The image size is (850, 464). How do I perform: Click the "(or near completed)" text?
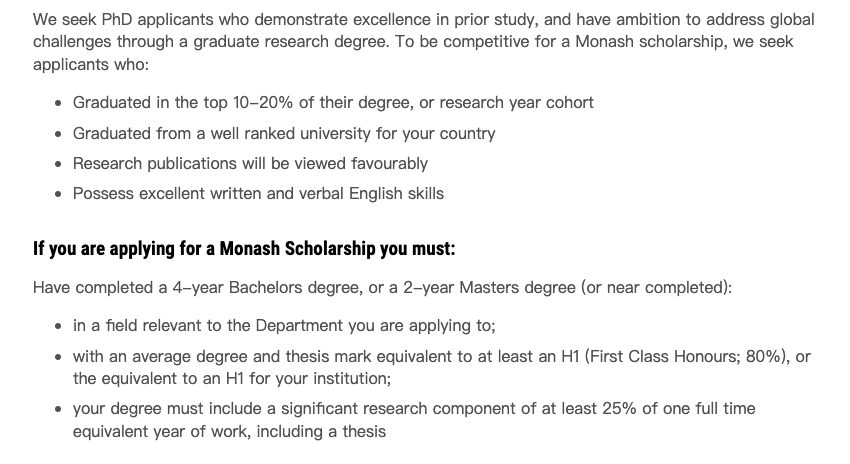657,288
